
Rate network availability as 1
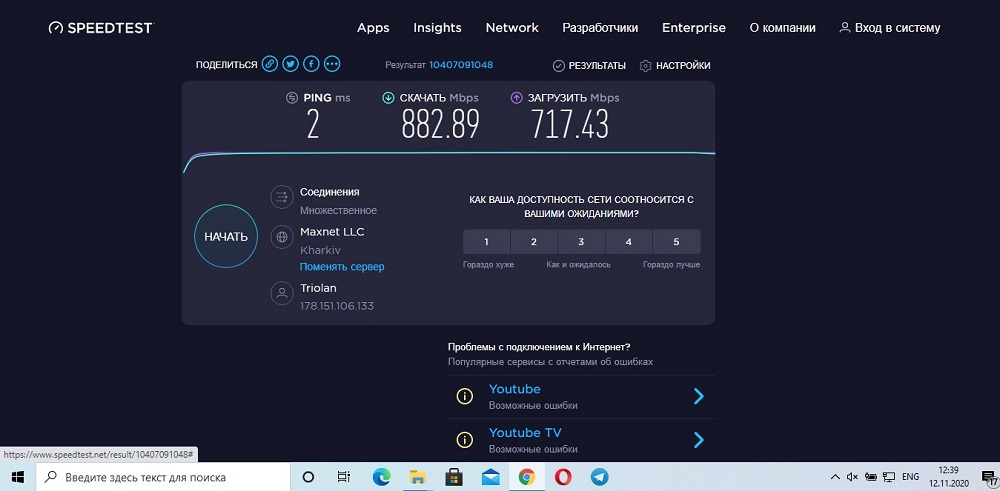(x=487, y=242)
